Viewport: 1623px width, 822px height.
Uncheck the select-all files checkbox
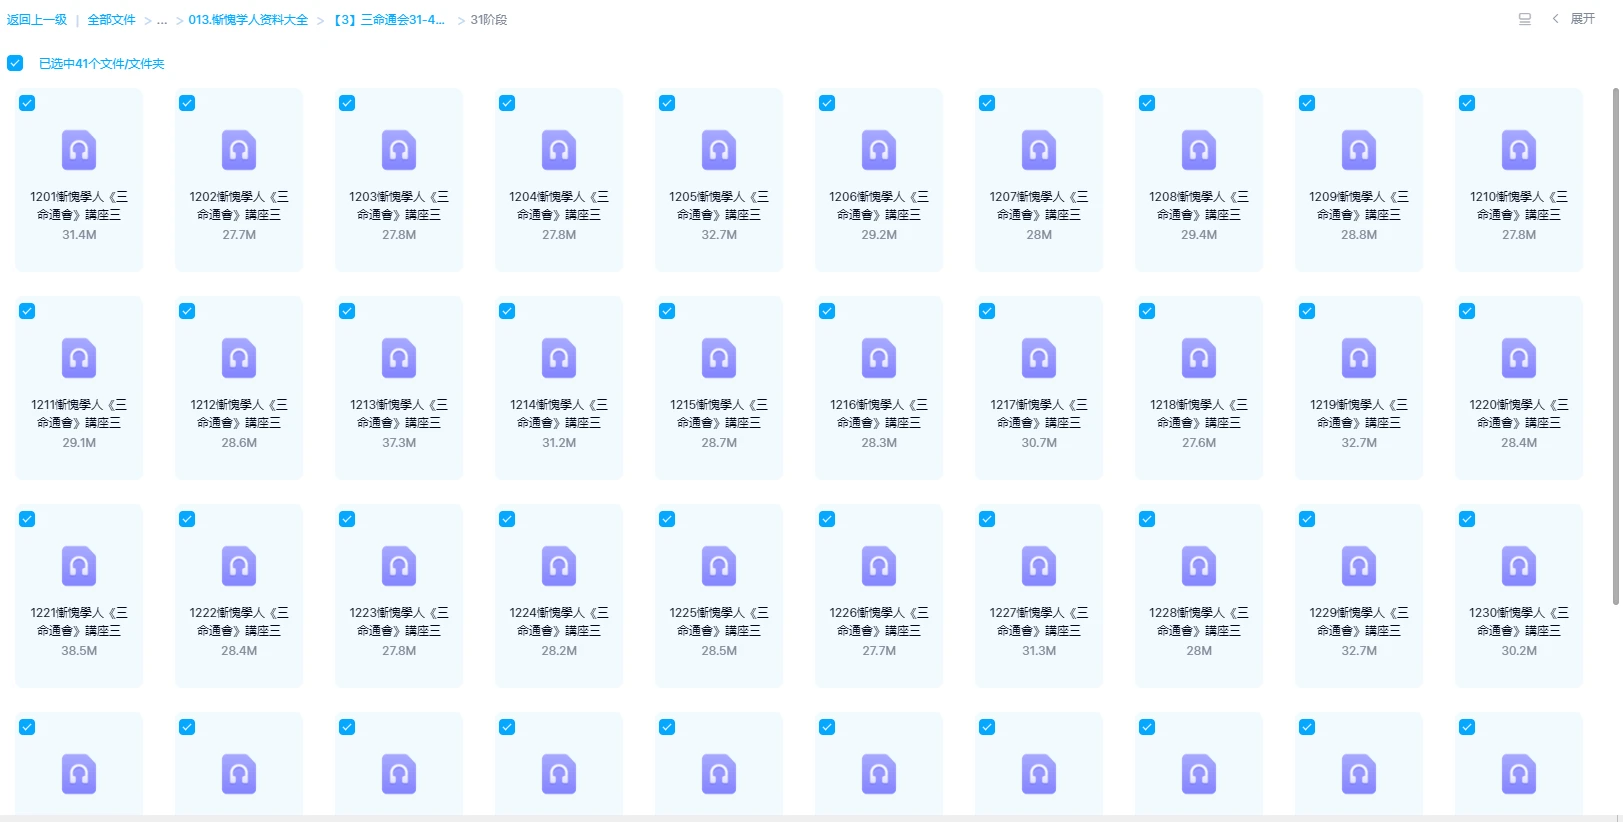pos(15,63)
